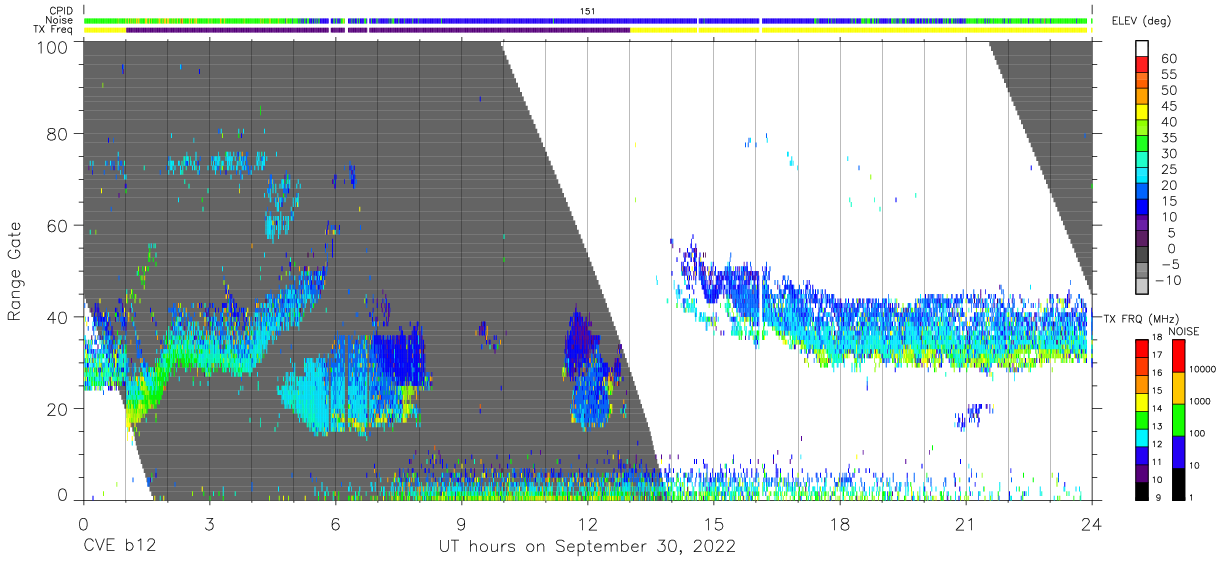
Task: Click the -10 label on ELEV color bar
Action: (x=1166, y=280)
